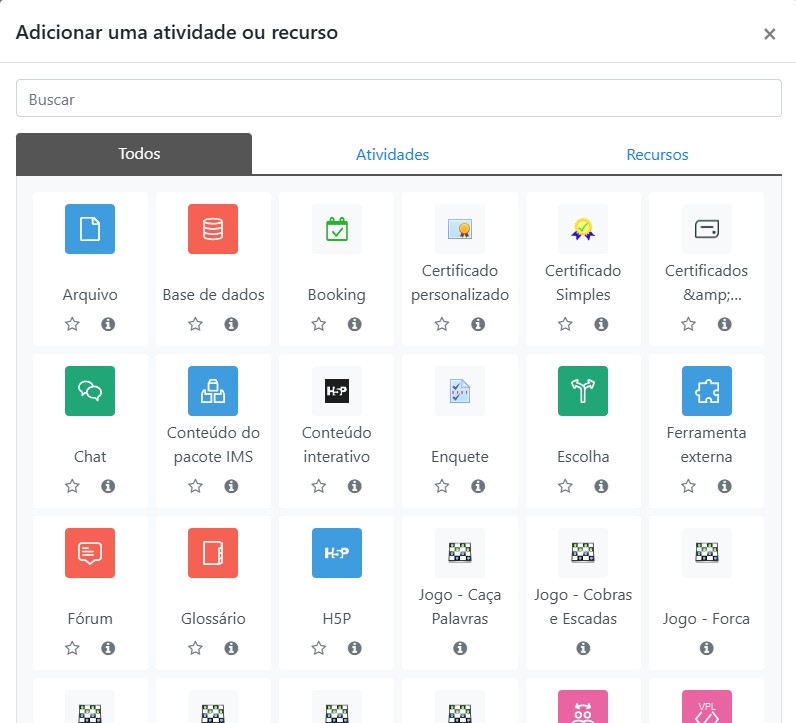Screen dimensions: 796x723
Task: Select the Conteúdo do pacote IMS icon
Action: 213,391
